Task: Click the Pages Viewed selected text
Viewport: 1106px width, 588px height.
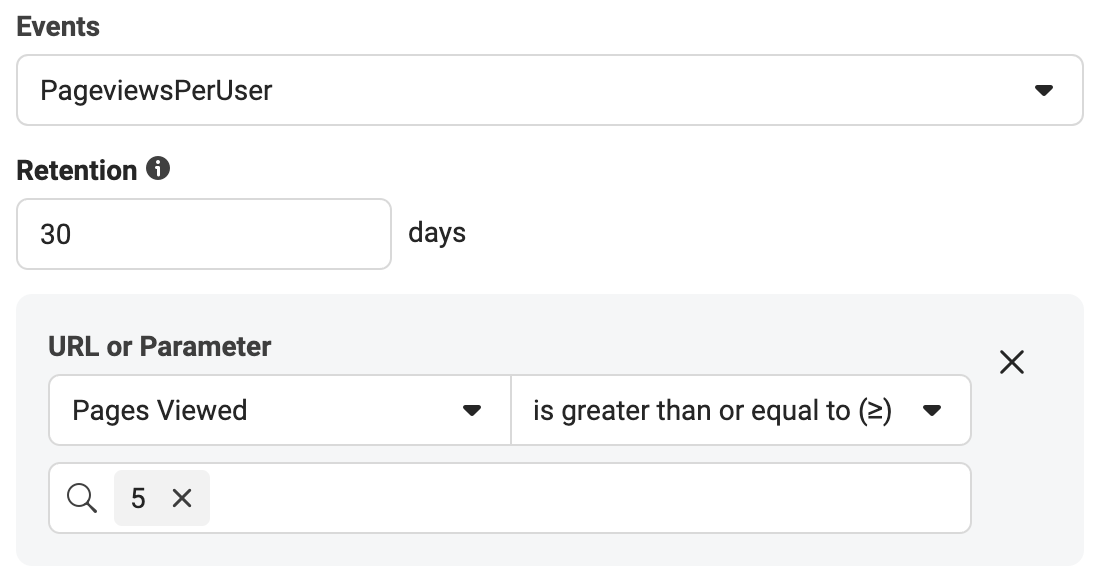Action: (160, 411)
